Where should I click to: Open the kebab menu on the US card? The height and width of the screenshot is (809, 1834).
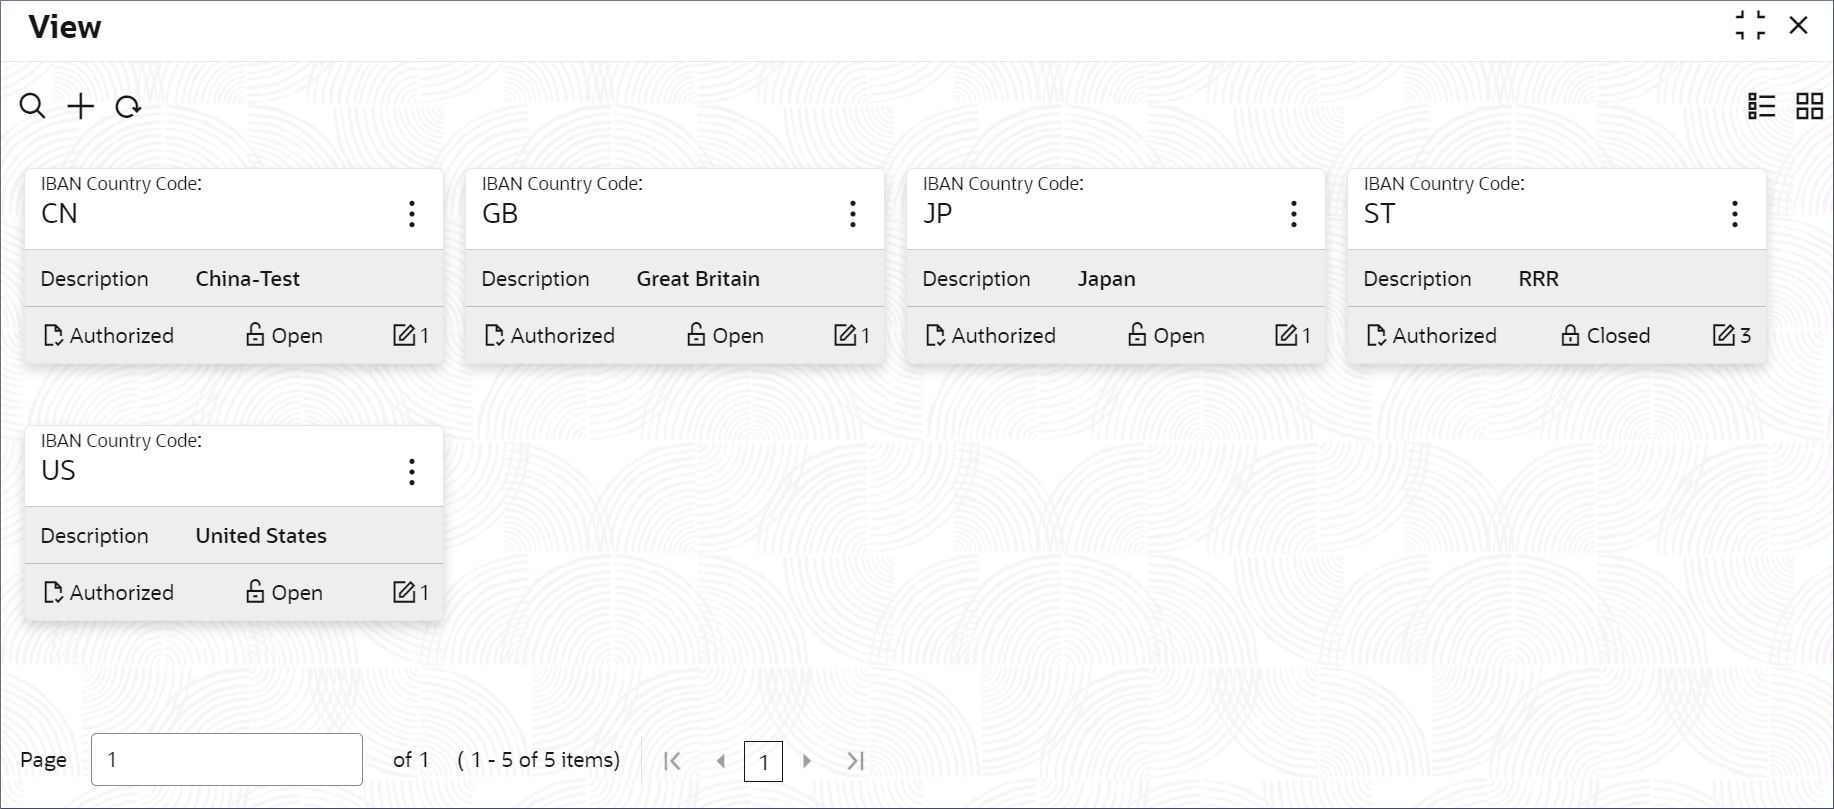point(412,472)
